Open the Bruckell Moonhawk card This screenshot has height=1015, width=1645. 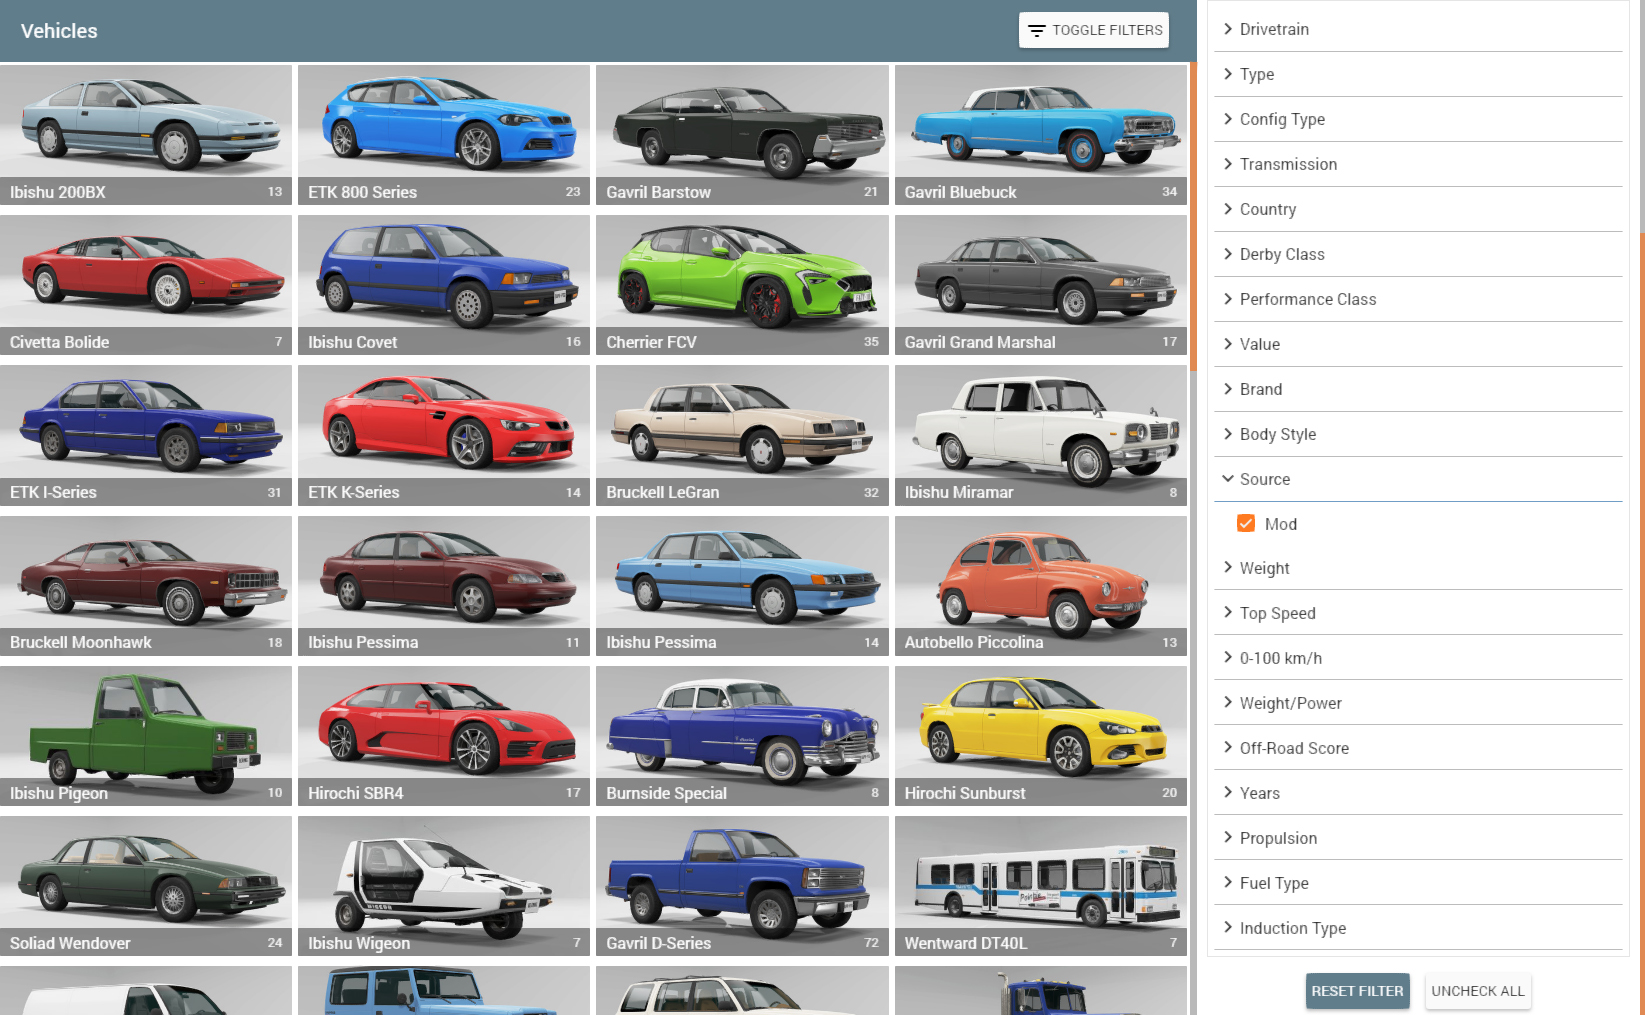click(146, 586)
